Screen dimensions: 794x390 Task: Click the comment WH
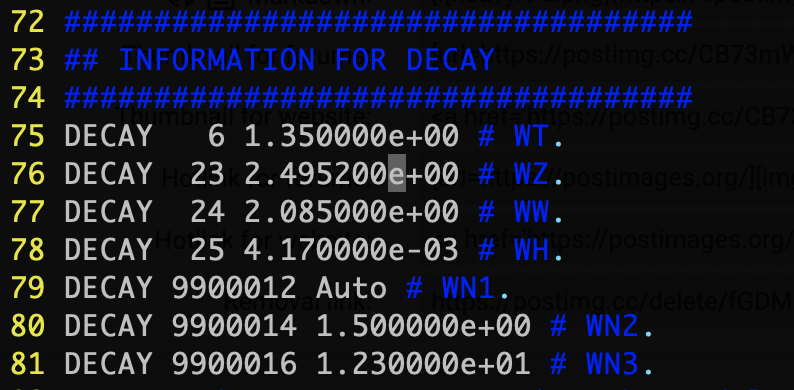[532, 249]
